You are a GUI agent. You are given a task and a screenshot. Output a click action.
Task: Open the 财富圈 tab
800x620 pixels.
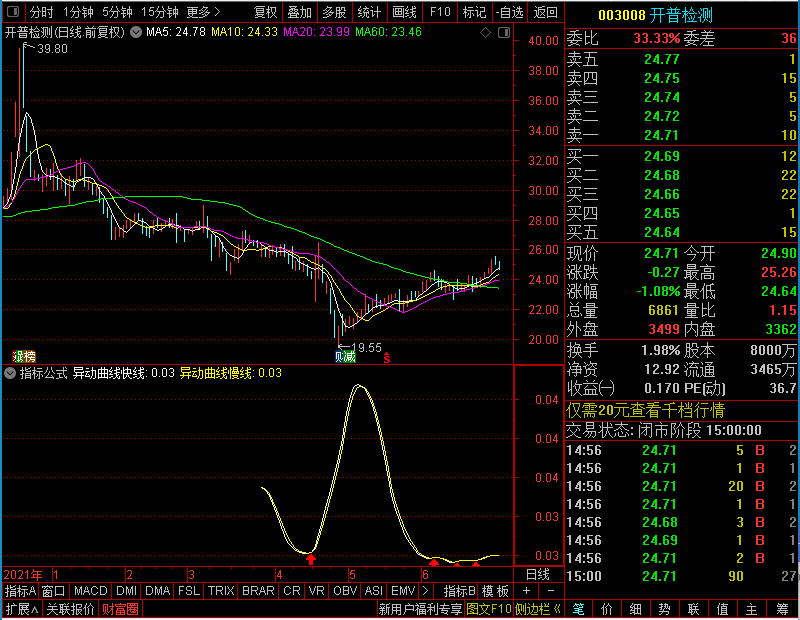[120, 609]
